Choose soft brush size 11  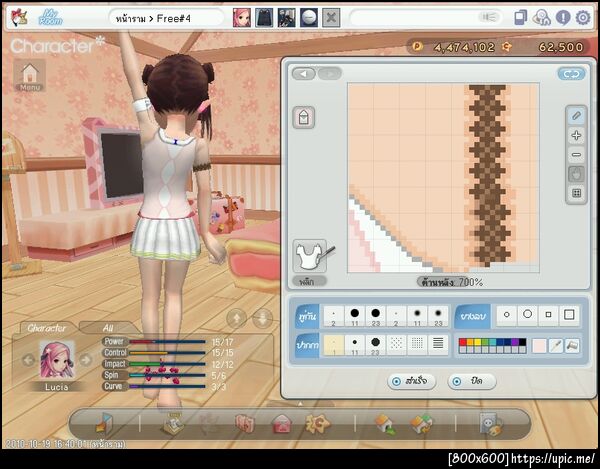[x=417, y=316]
